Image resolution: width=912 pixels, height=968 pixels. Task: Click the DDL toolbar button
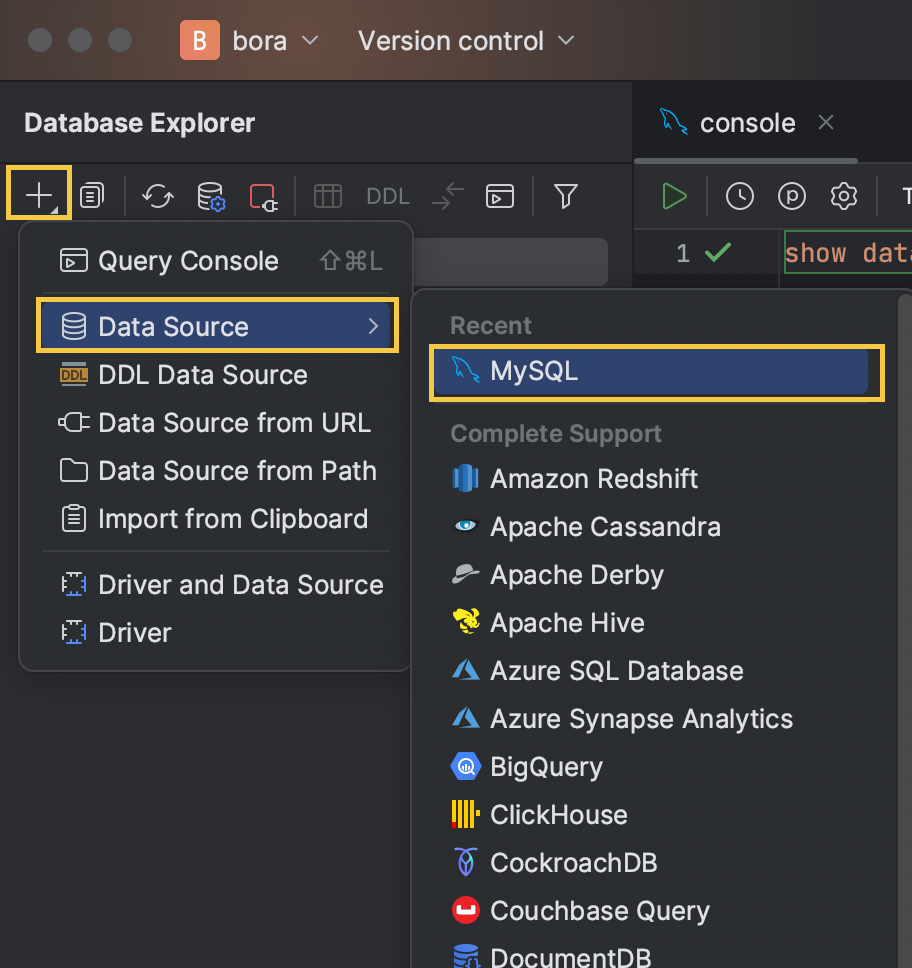[x=388, y=196]
